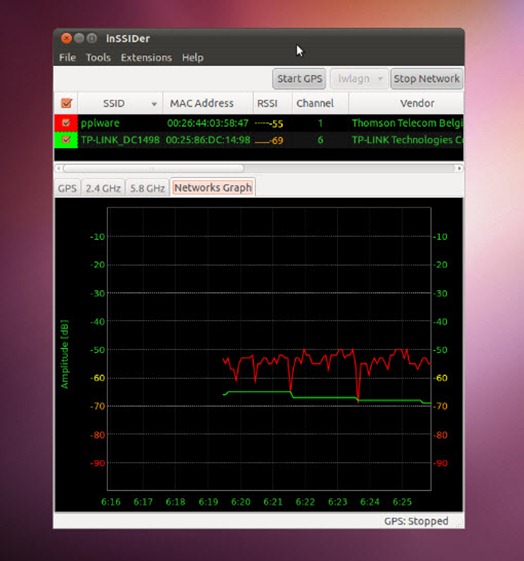Click the scrollbar right arrow
Screen dimensions: 524x561
tap(459, 168)
